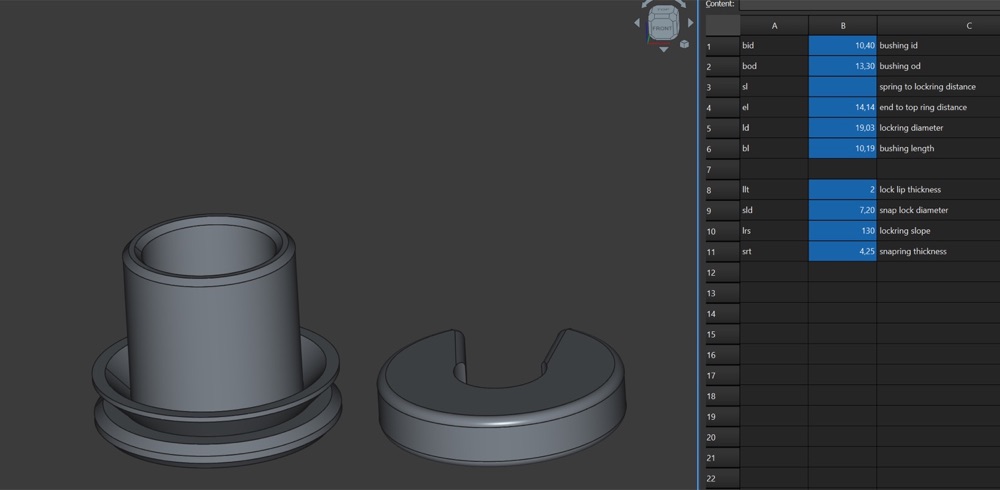Select column A header
This screenshot has height=490, width=1000.
pos(774,26)
